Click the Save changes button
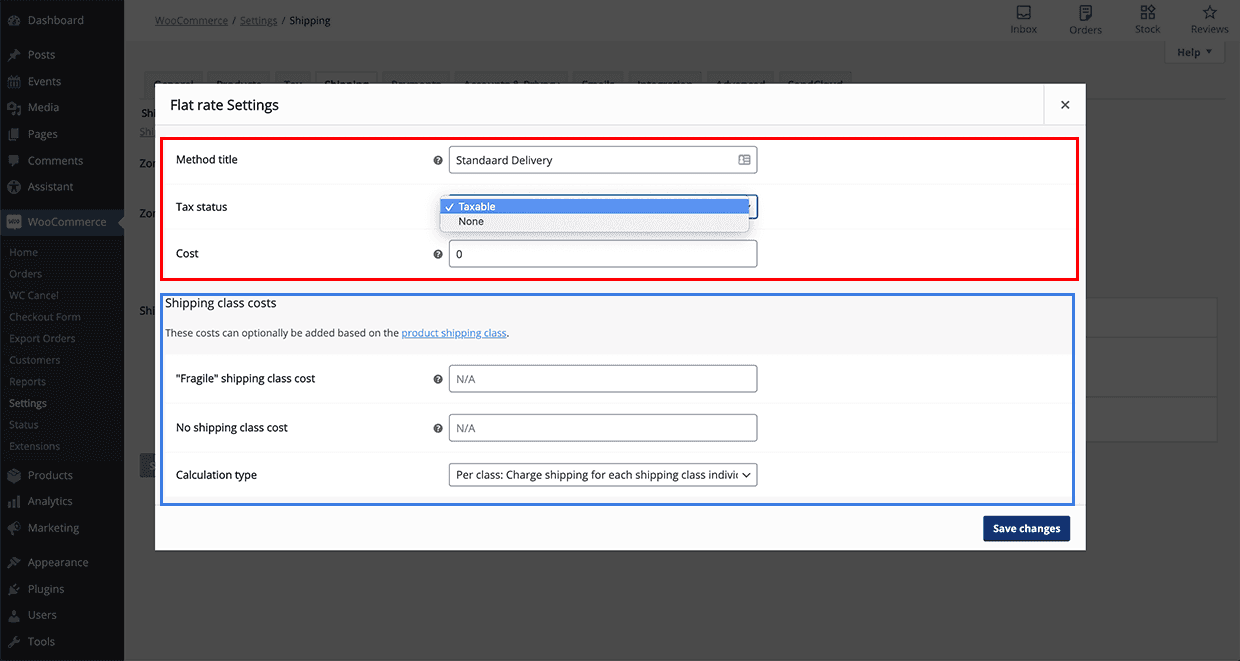Screen dimensions: 1240x661 click(1026, 528)
